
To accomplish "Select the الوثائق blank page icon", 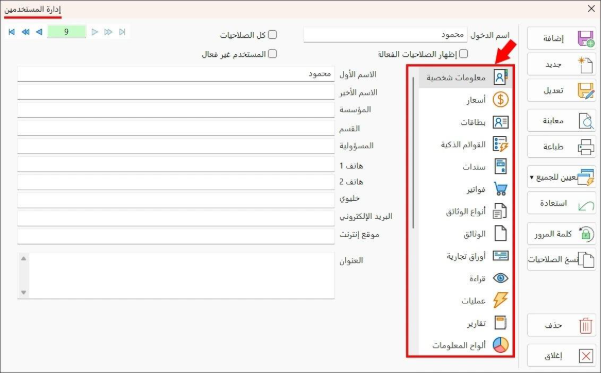I will click(500, 233).
